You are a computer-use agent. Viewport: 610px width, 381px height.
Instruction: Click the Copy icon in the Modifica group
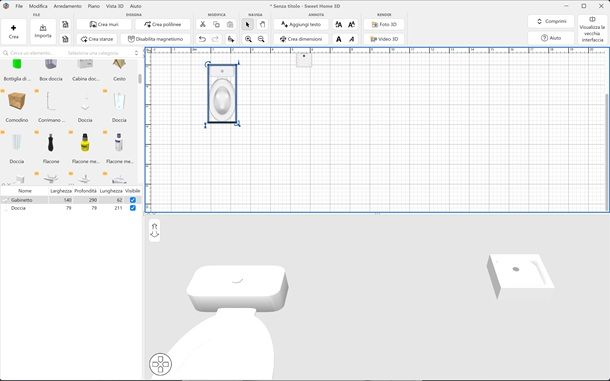(216, 25)
